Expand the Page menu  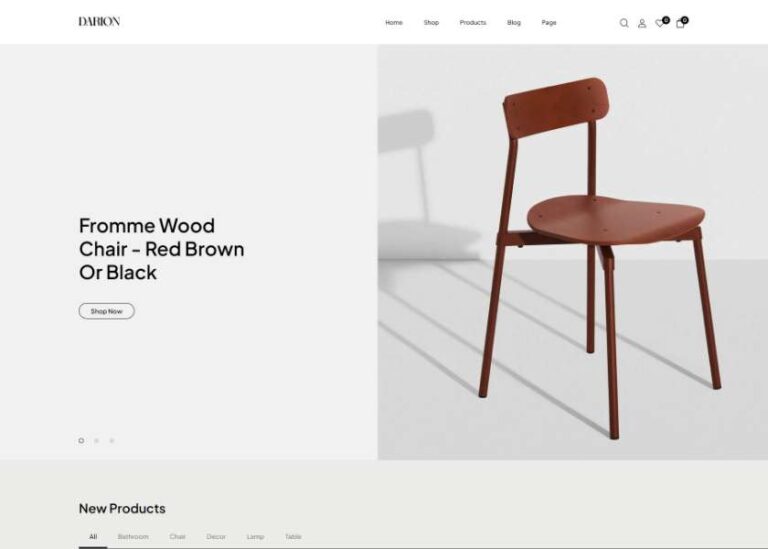pyautogui.click(x=549, y=23)
